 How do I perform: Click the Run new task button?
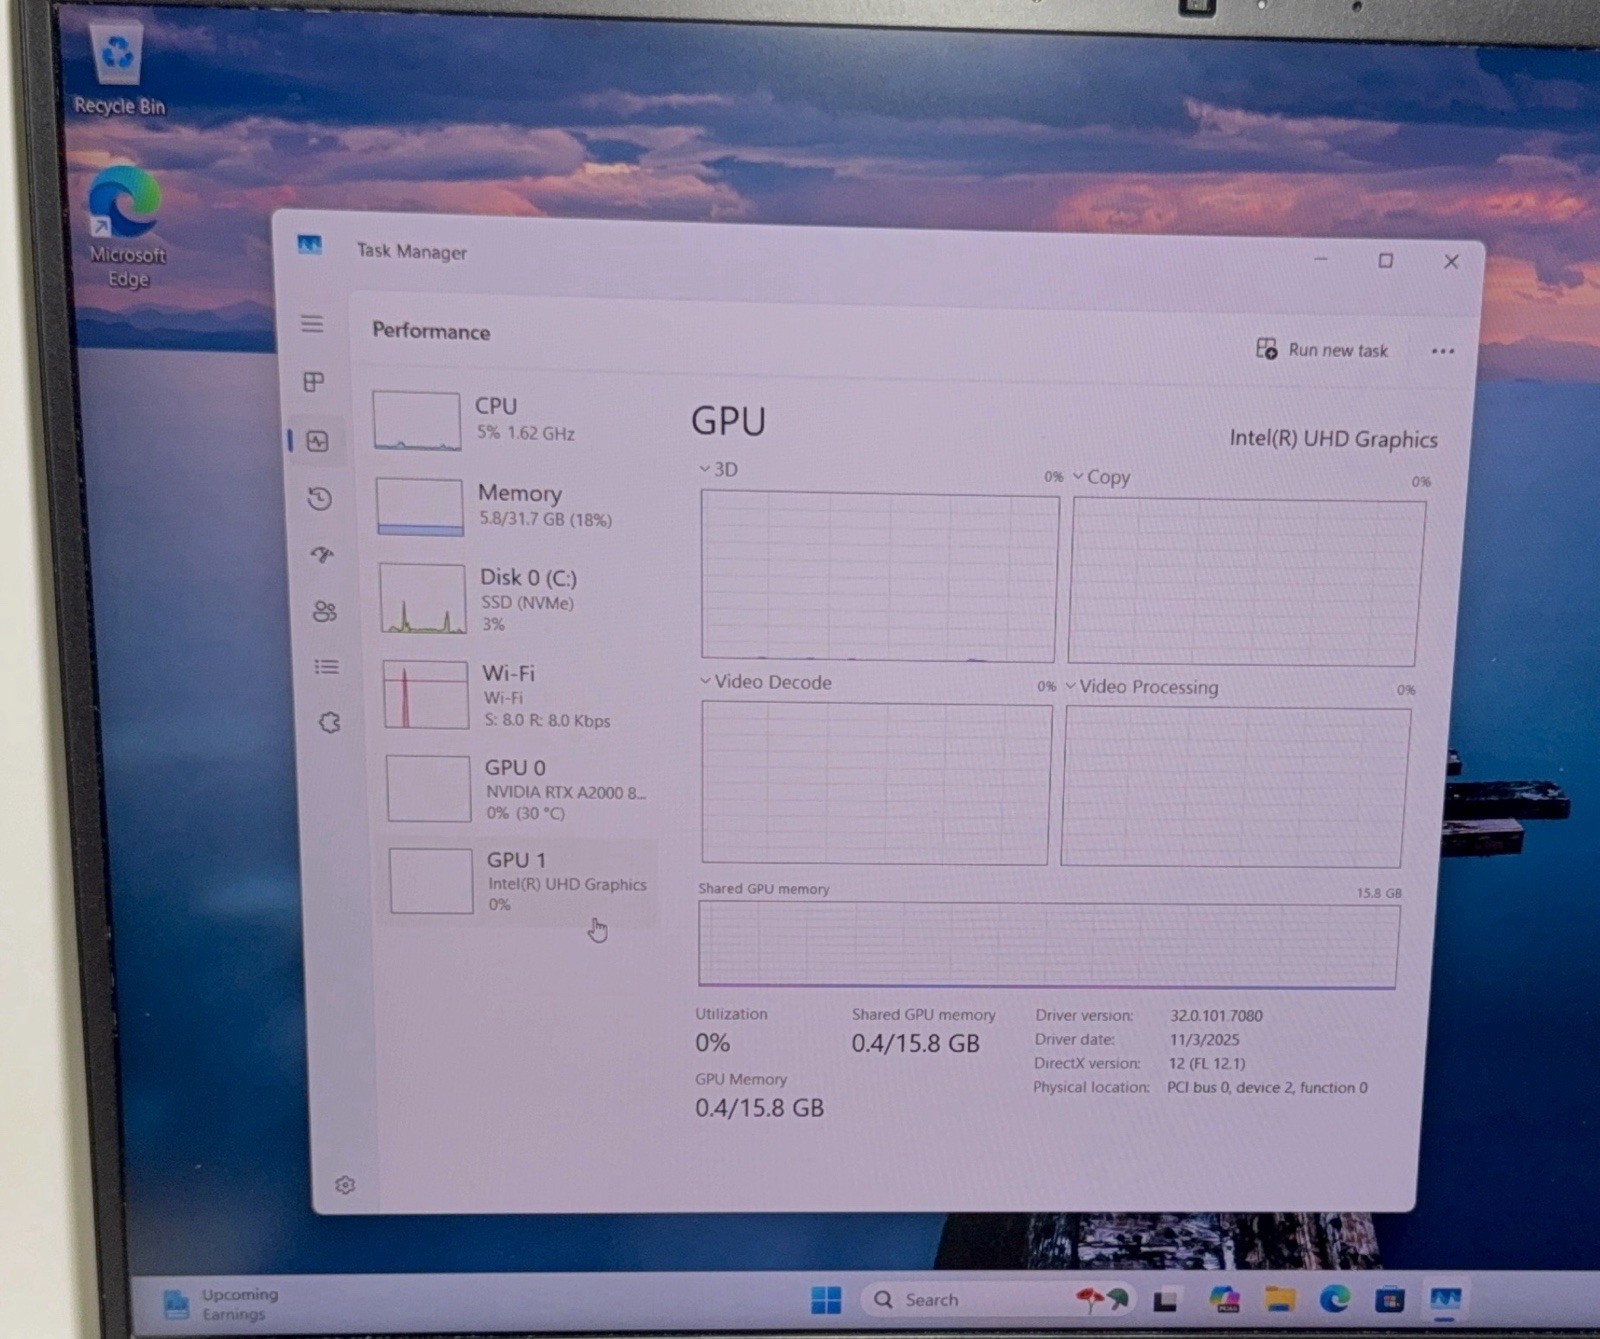tap(1322, 349)
